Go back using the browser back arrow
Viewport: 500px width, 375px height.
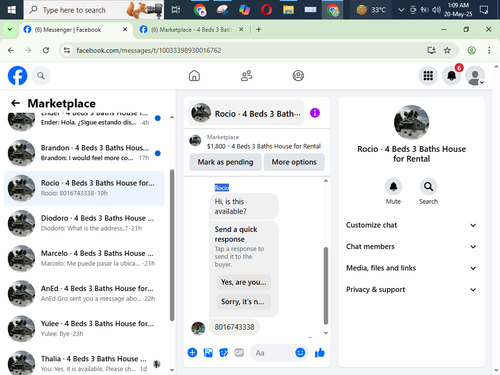(x=11, y=50)
